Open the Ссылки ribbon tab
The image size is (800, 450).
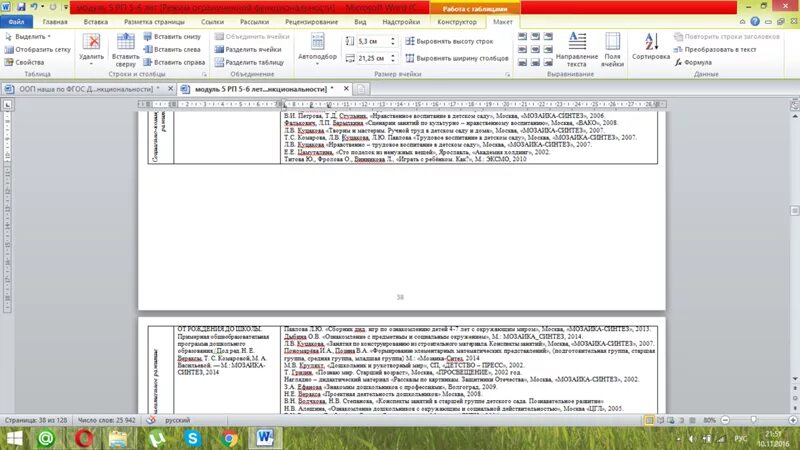[212, 22]
